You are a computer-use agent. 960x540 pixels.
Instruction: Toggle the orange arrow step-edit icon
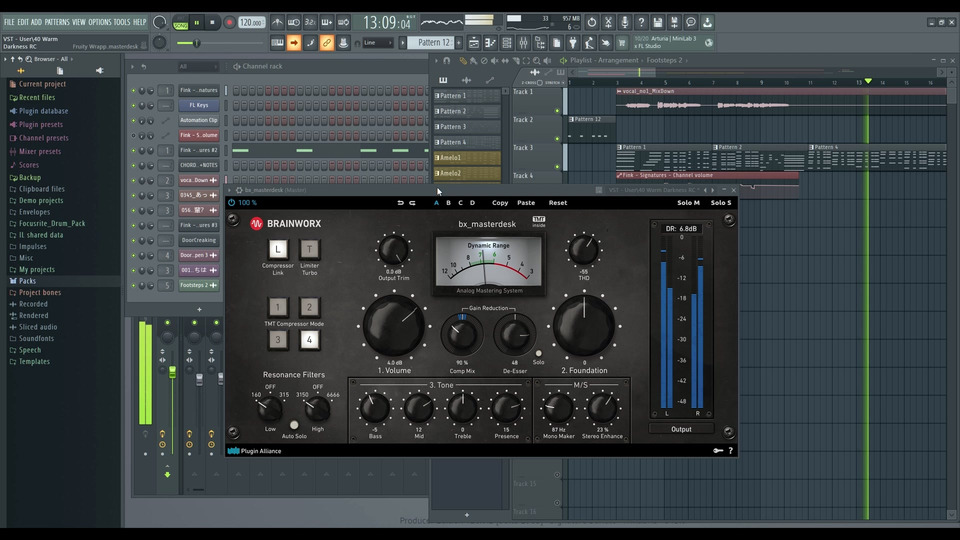294,43
